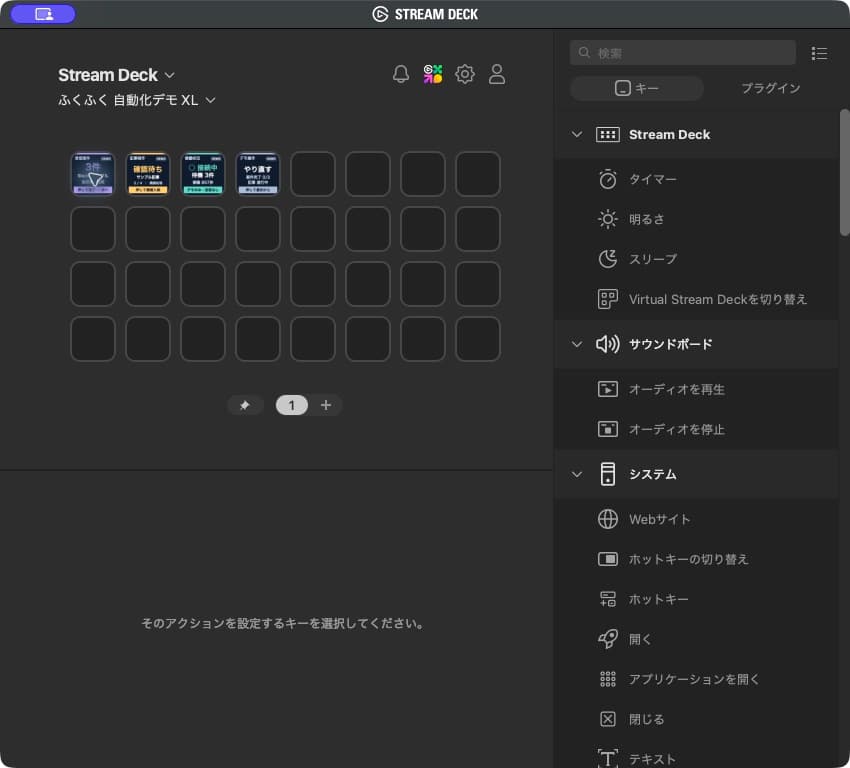The image size is (850, 768).
Task: Switch to the キー tab
Action: click(x=637, y=88)
